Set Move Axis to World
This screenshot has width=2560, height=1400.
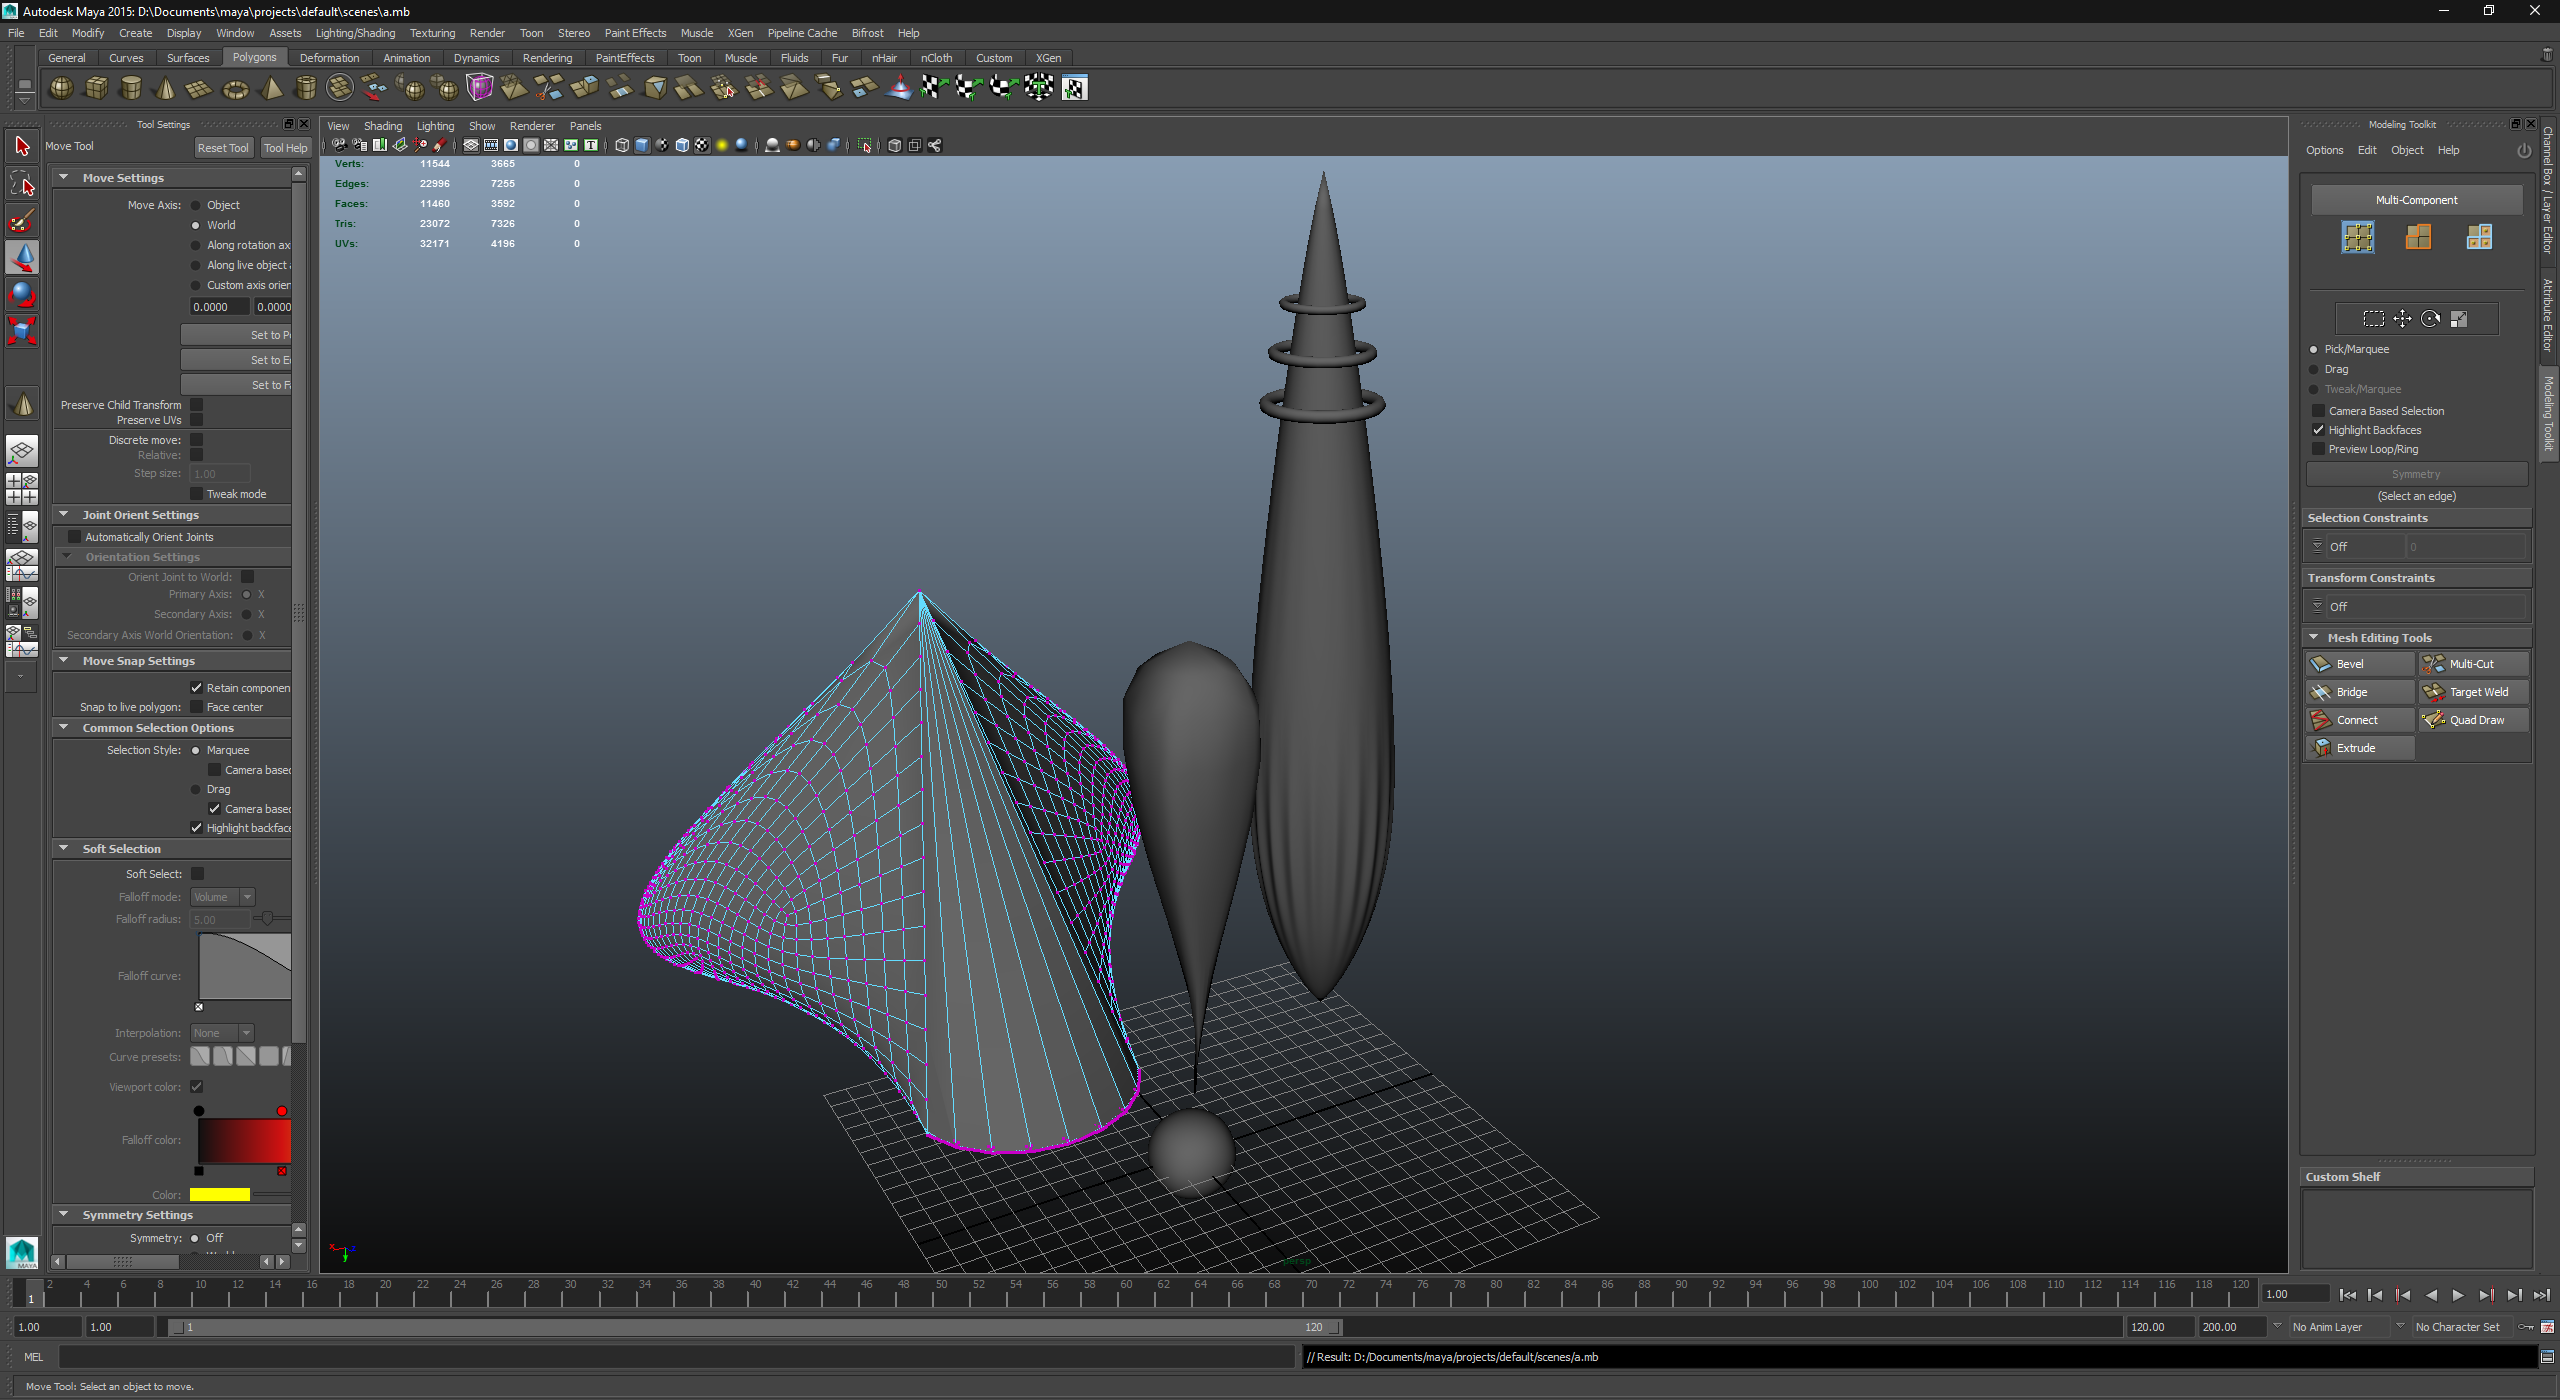[x=196, y=225]
